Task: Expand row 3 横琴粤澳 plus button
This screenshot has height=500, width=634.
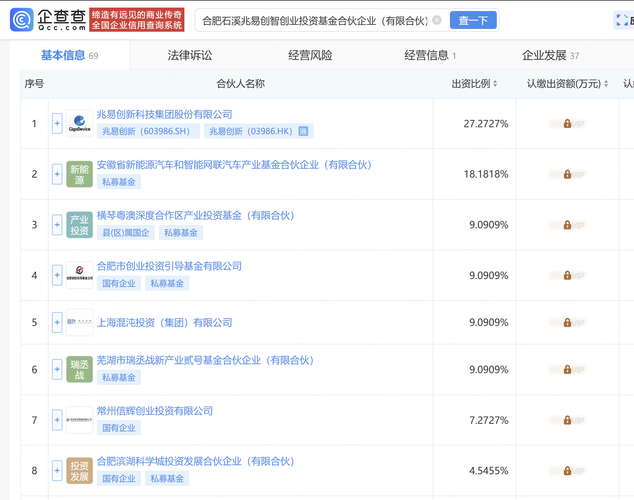Action: point(57,224)
